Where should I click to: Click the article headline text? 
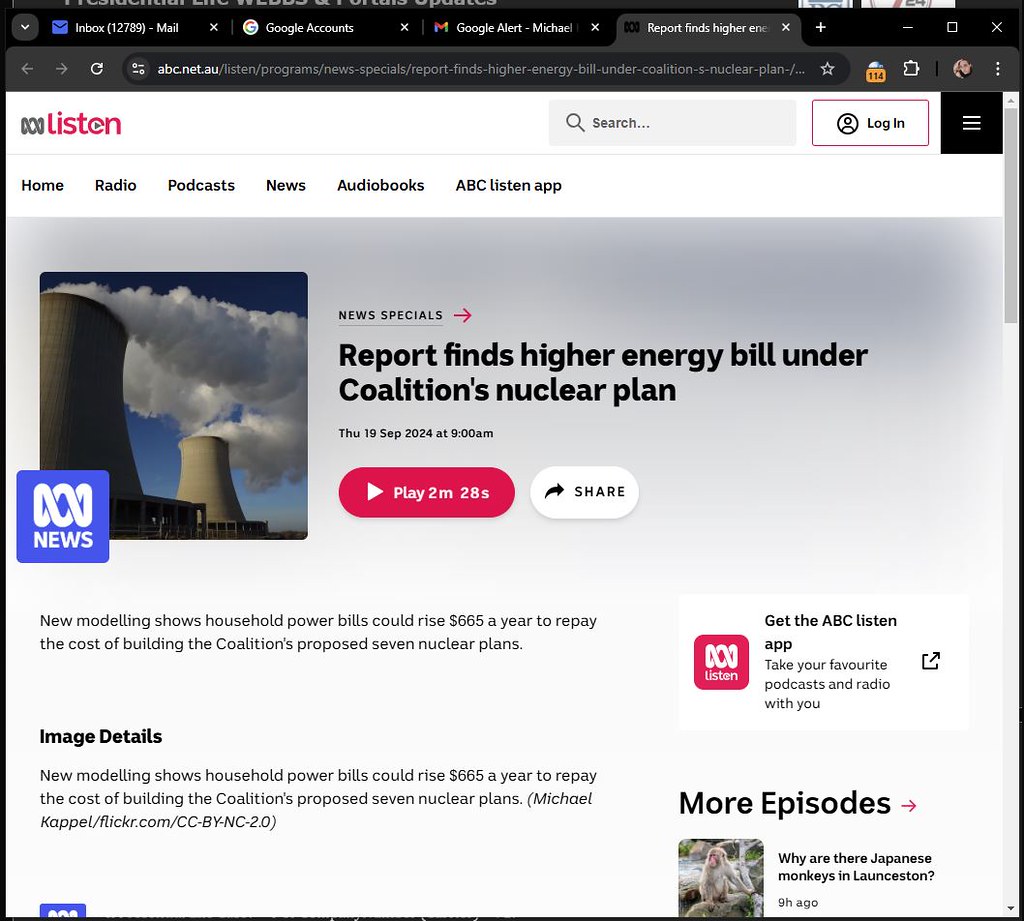pos(603,372)
